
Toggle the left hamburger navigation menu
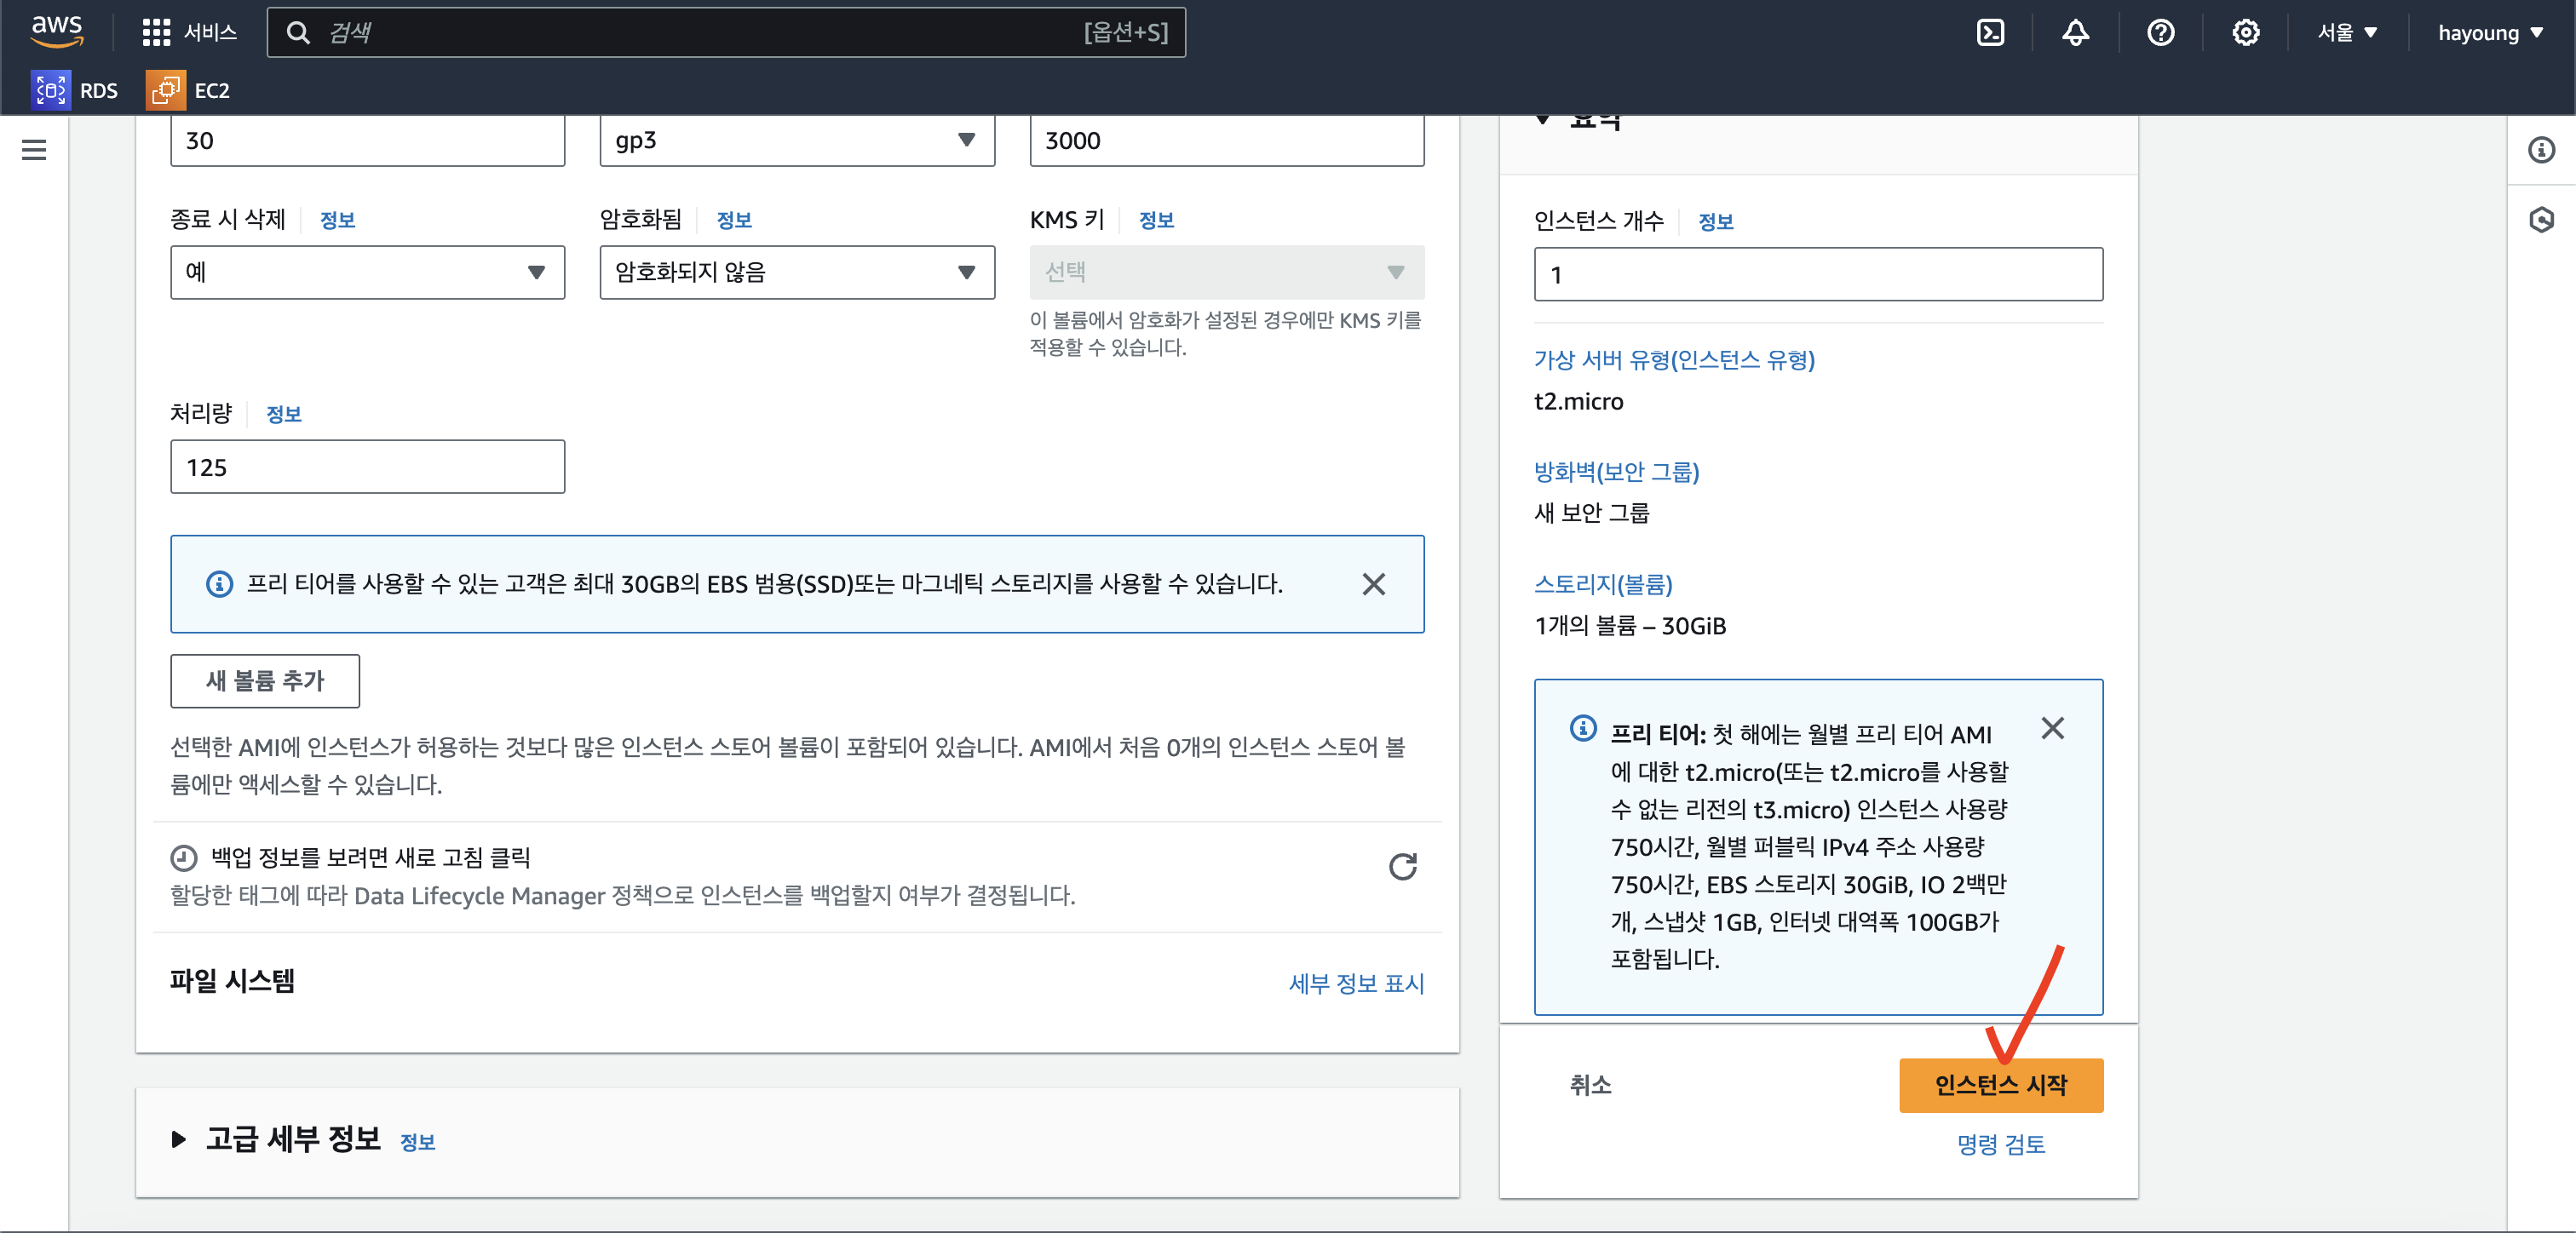(34, 150)
